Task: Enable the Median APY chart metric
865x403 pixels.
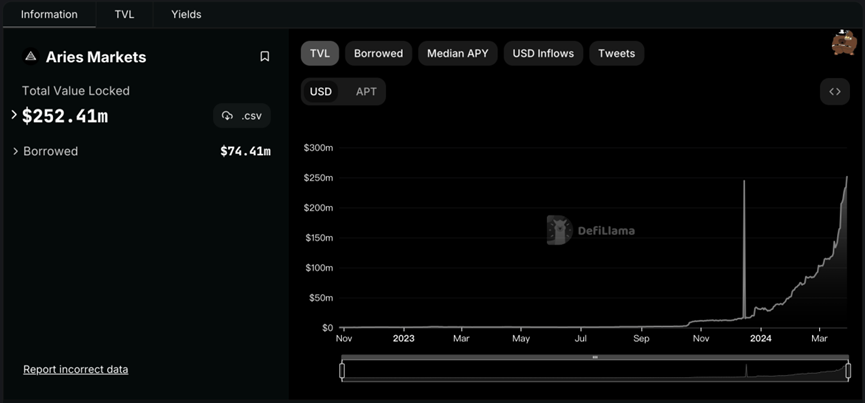Action: click(458, 53)
